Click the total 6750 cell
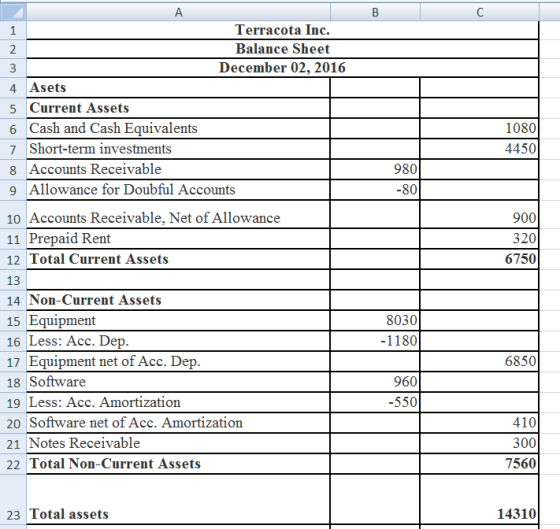This screenshot has height=529, width=560. pyautogui.click(x=479, y=259)
